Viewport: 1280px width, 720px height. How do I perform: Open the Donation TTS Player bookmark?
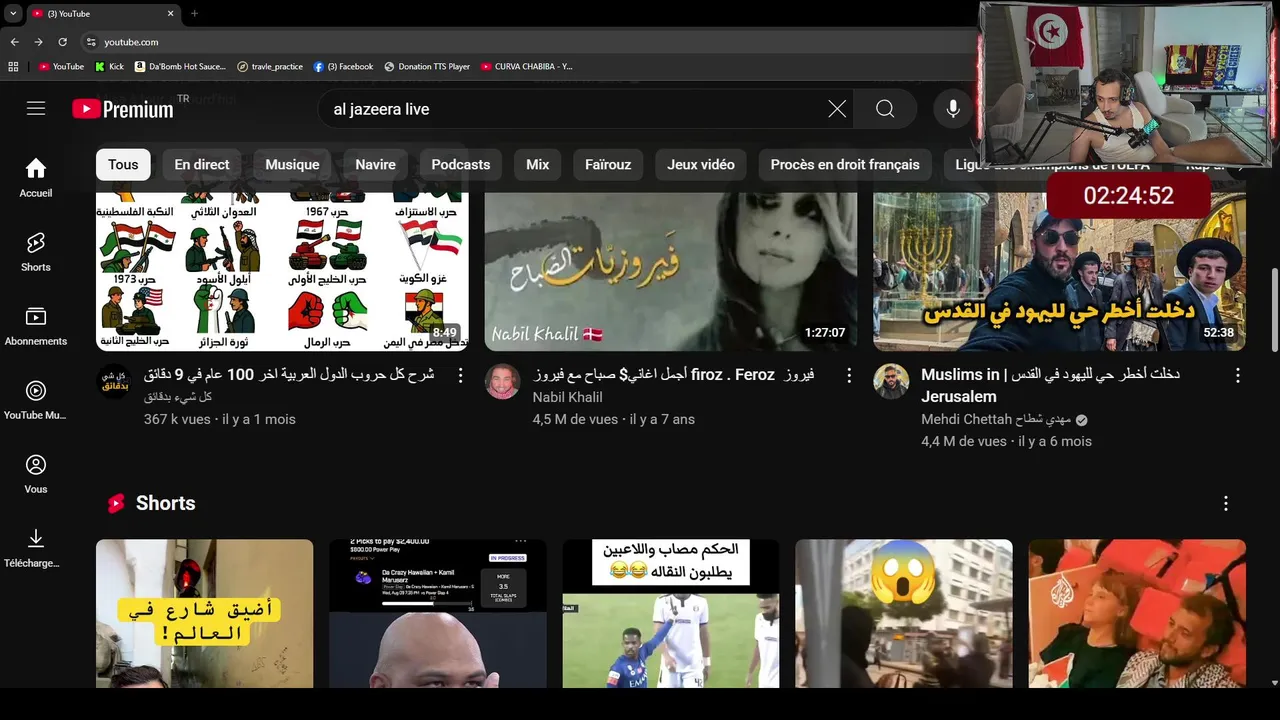click(427, 67)
